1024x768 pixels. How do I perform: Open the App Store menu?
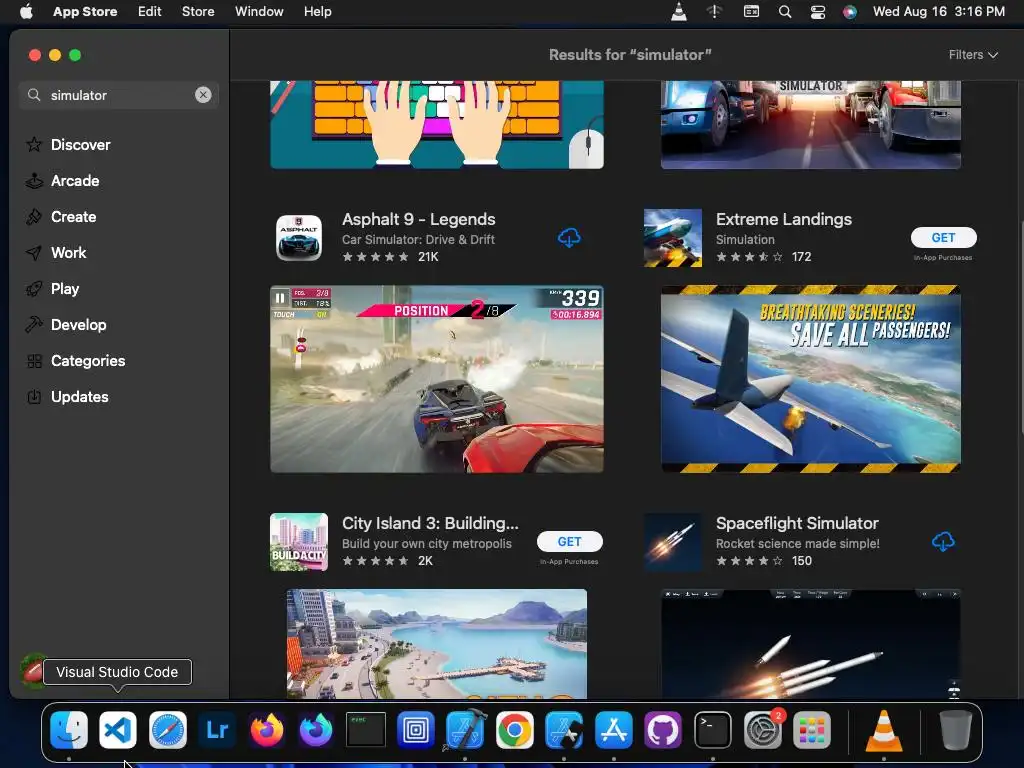[x=85, y=12]
